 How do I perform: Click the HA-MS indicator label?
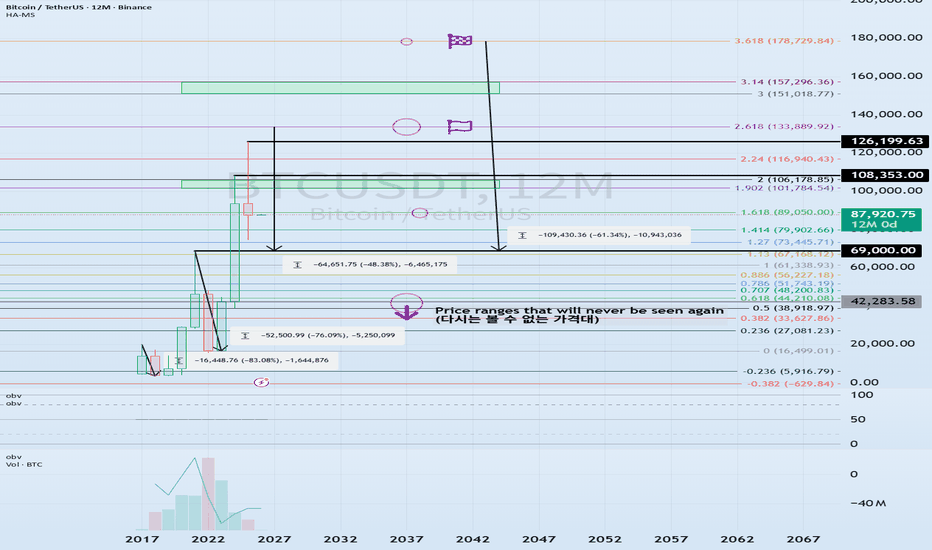[17, 17]
